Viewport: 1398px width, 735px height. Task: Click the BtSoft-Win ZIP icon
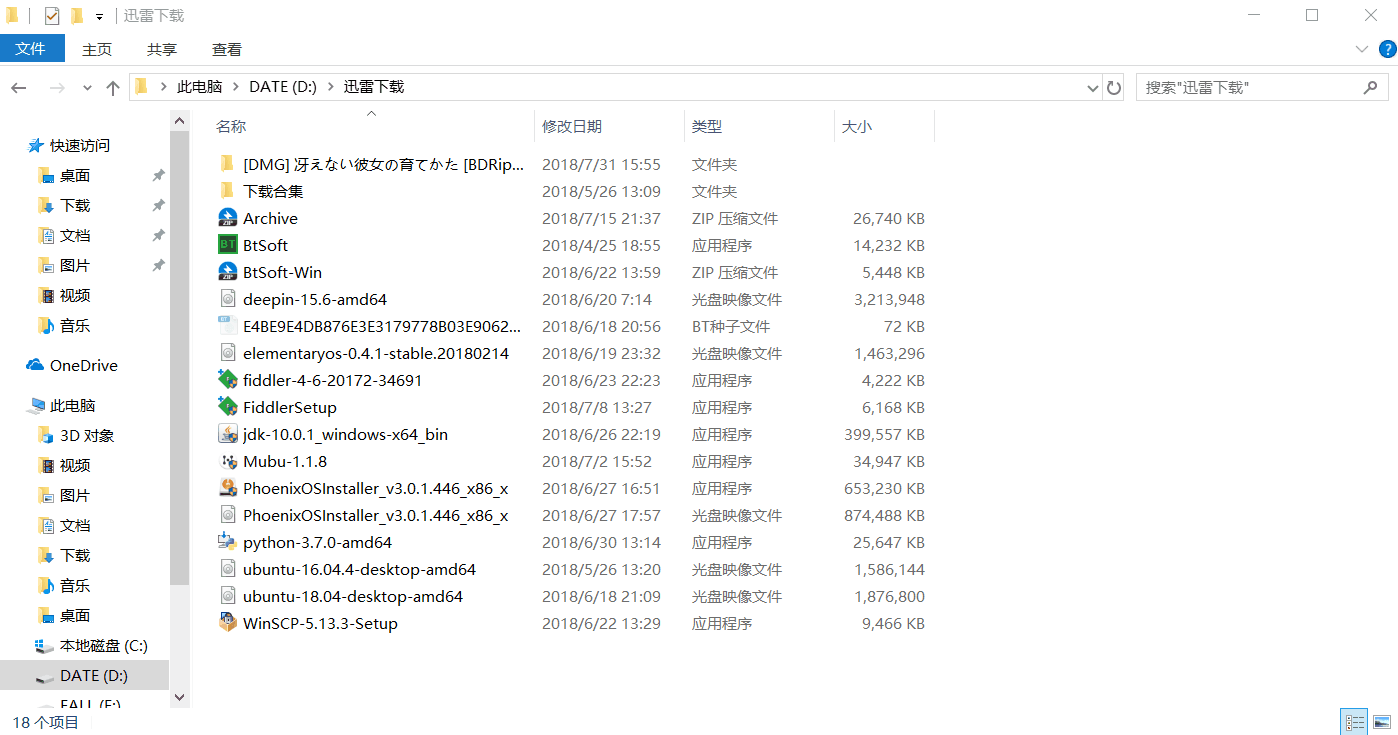227,272
